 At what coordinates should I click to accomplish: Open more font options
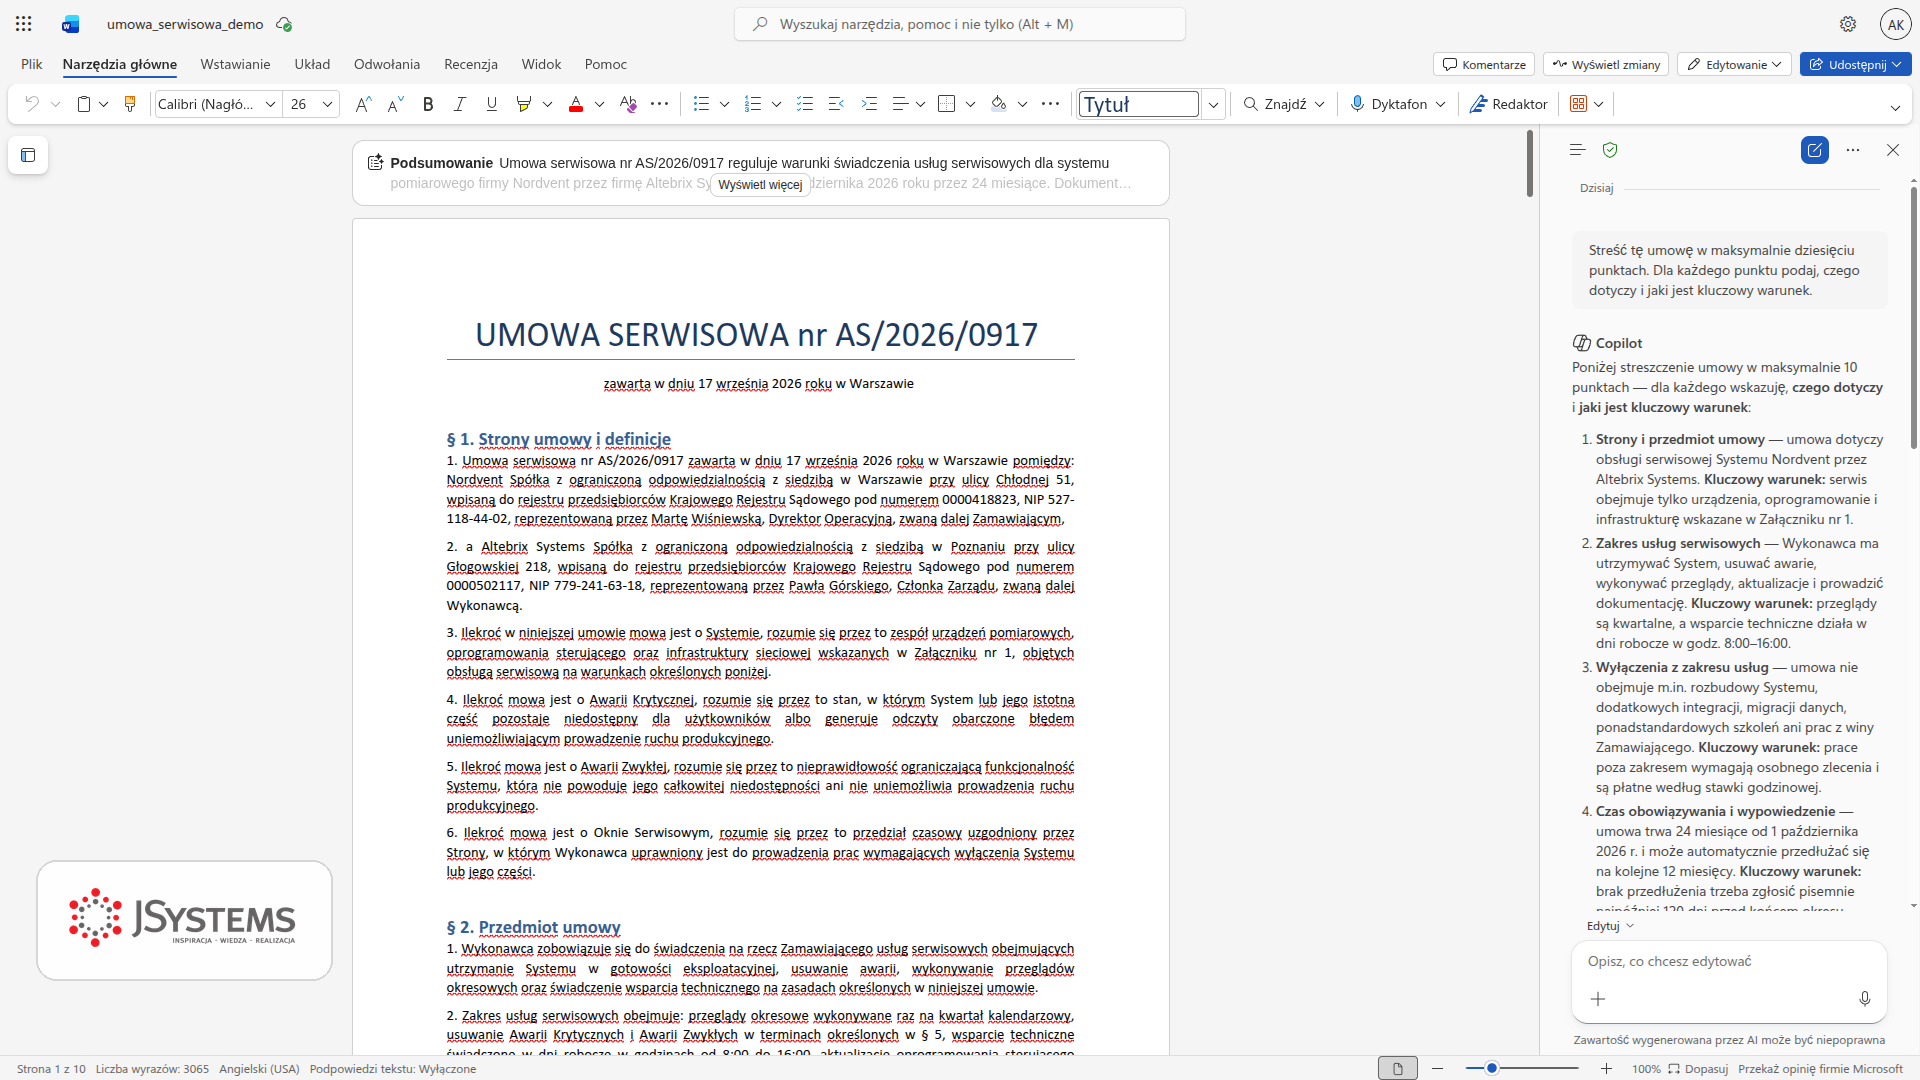(x=660, y=104)
